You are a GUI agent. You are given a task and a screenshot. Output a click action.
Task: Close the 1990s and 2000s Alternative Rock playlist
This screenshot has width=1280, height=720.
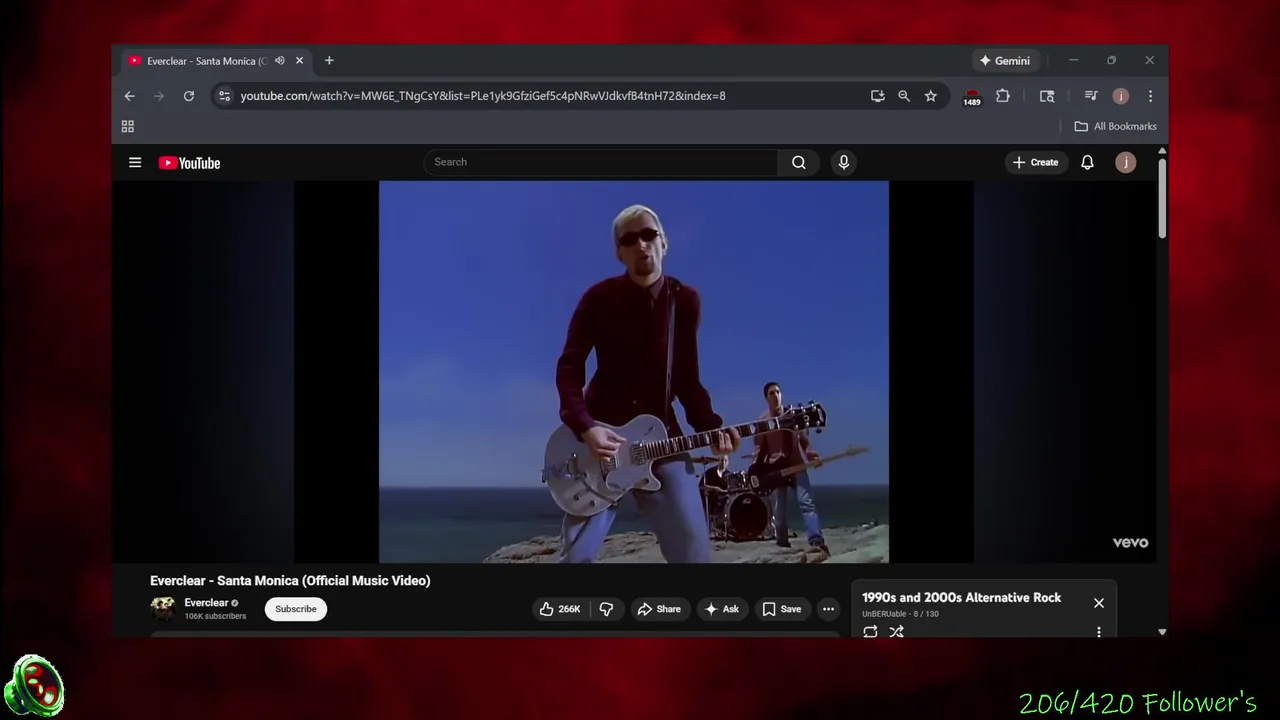[1099, 603]
